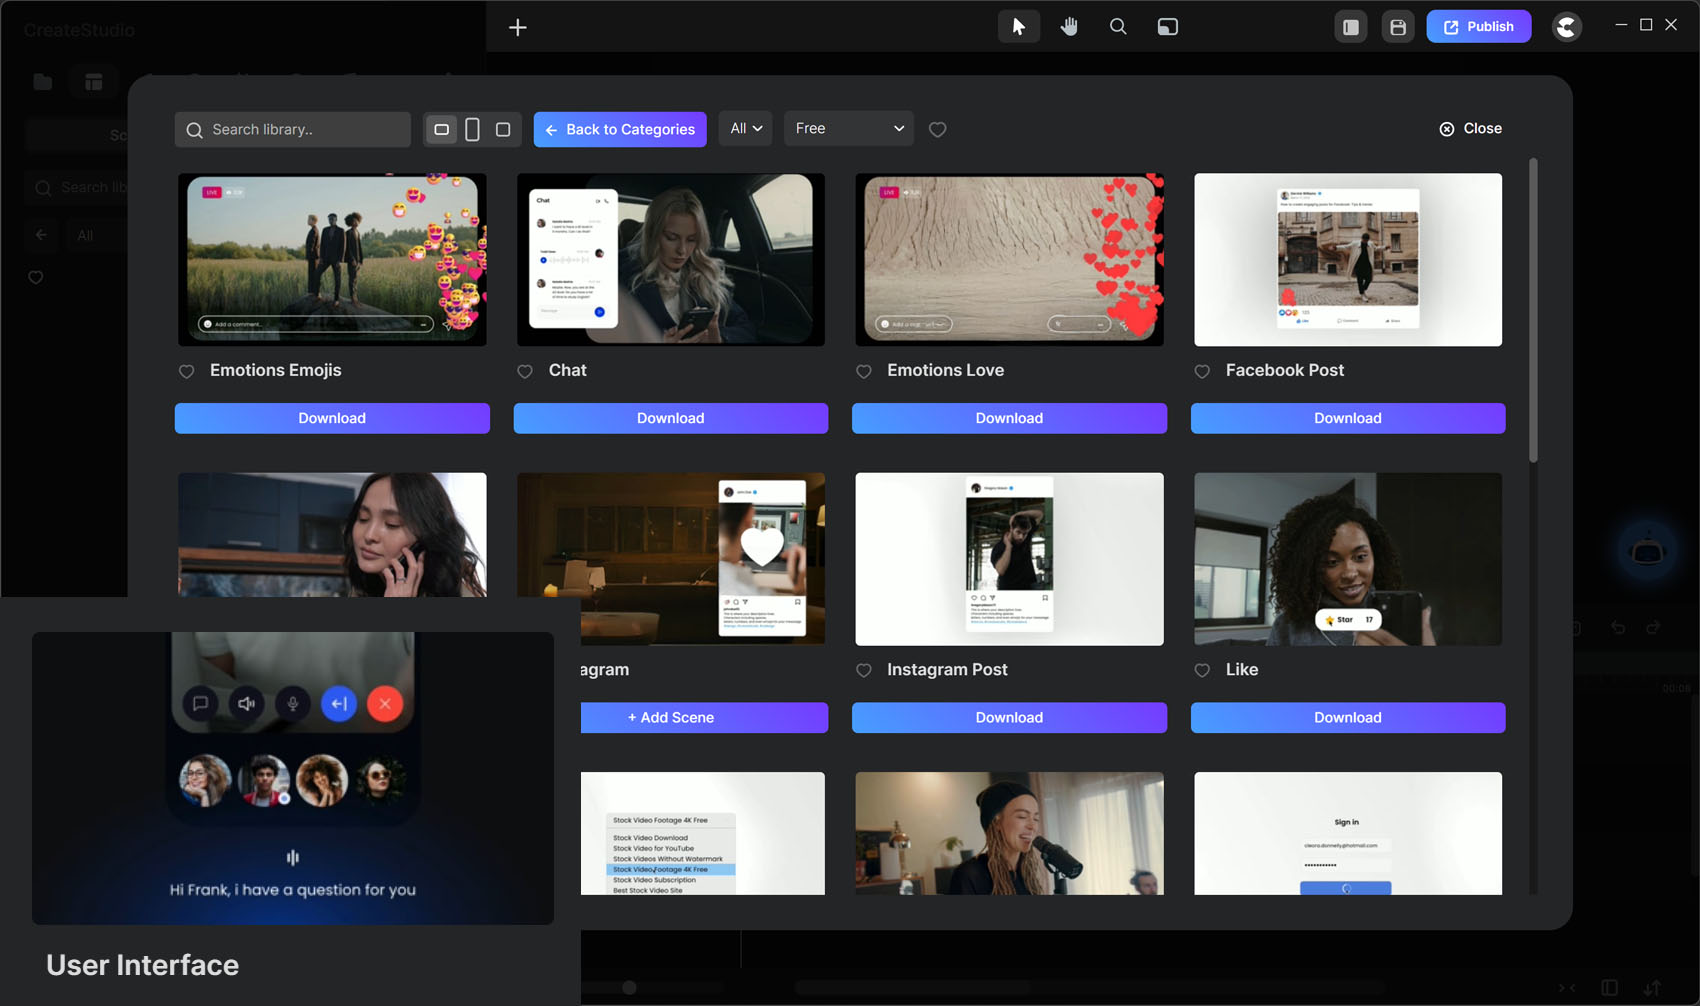Viewport: 1700px width, 1006px height.
Task: Open the All category dropdown
Action: pos(745,129)
